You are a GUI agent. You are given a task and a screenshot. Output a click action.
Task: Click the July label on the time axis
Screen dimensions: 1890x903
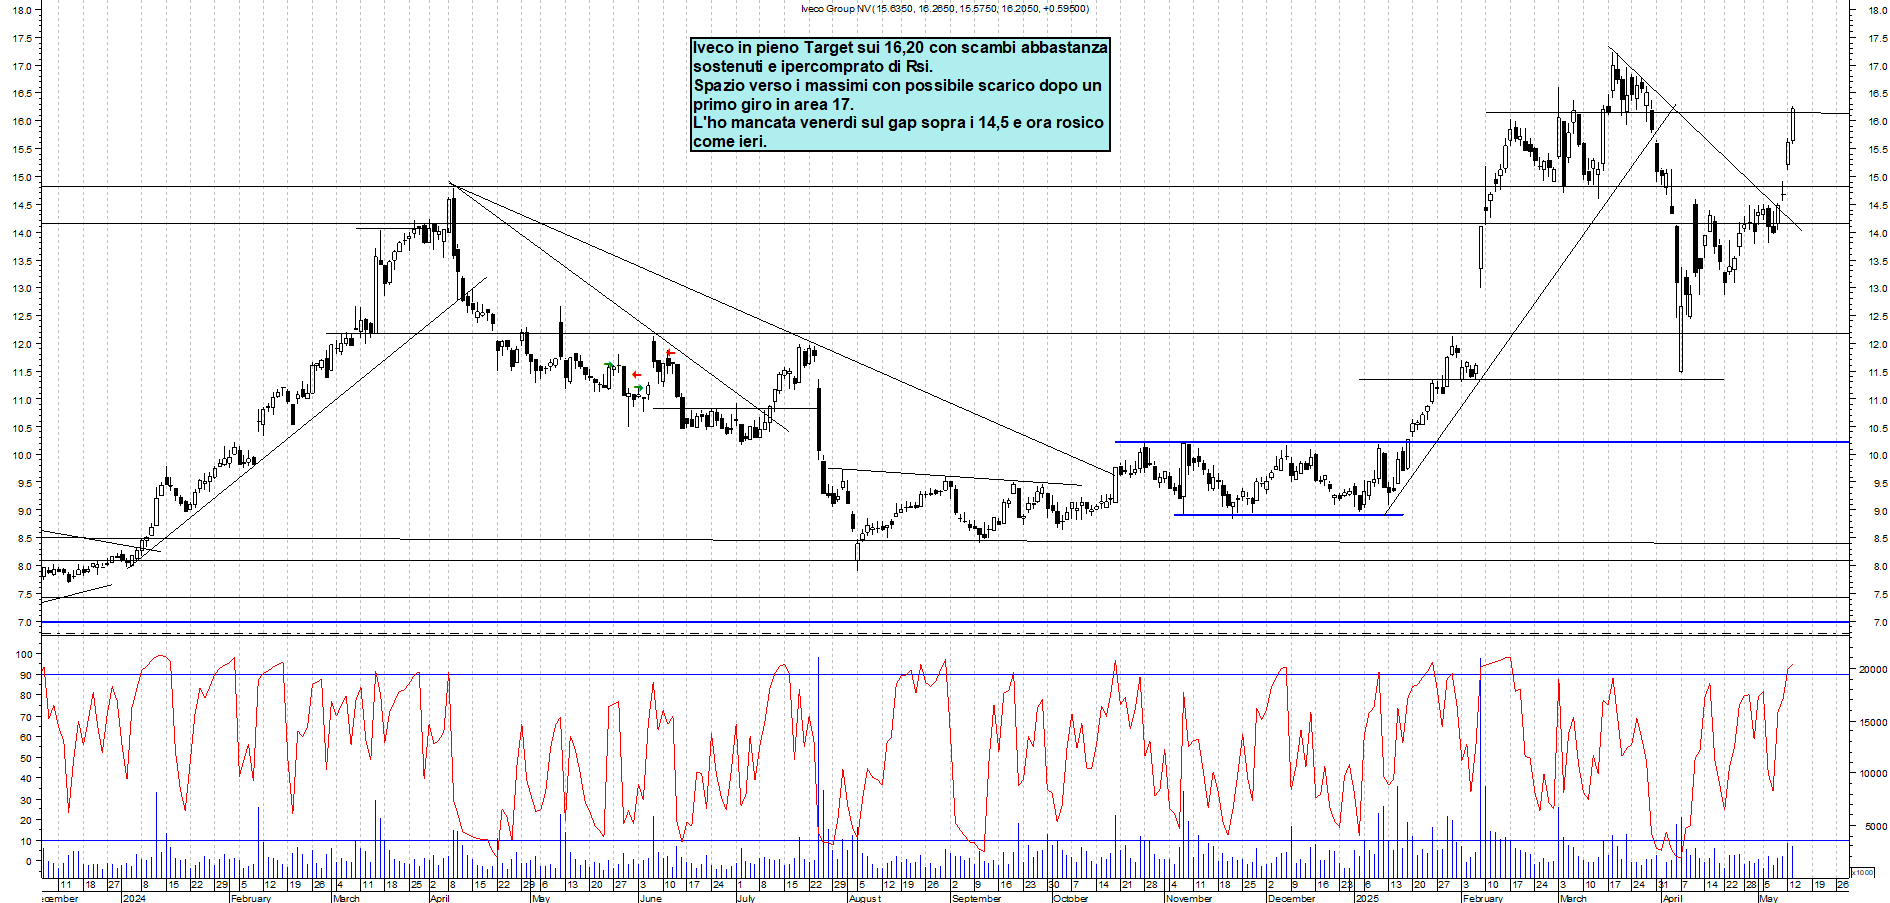[x=746, y=898]
